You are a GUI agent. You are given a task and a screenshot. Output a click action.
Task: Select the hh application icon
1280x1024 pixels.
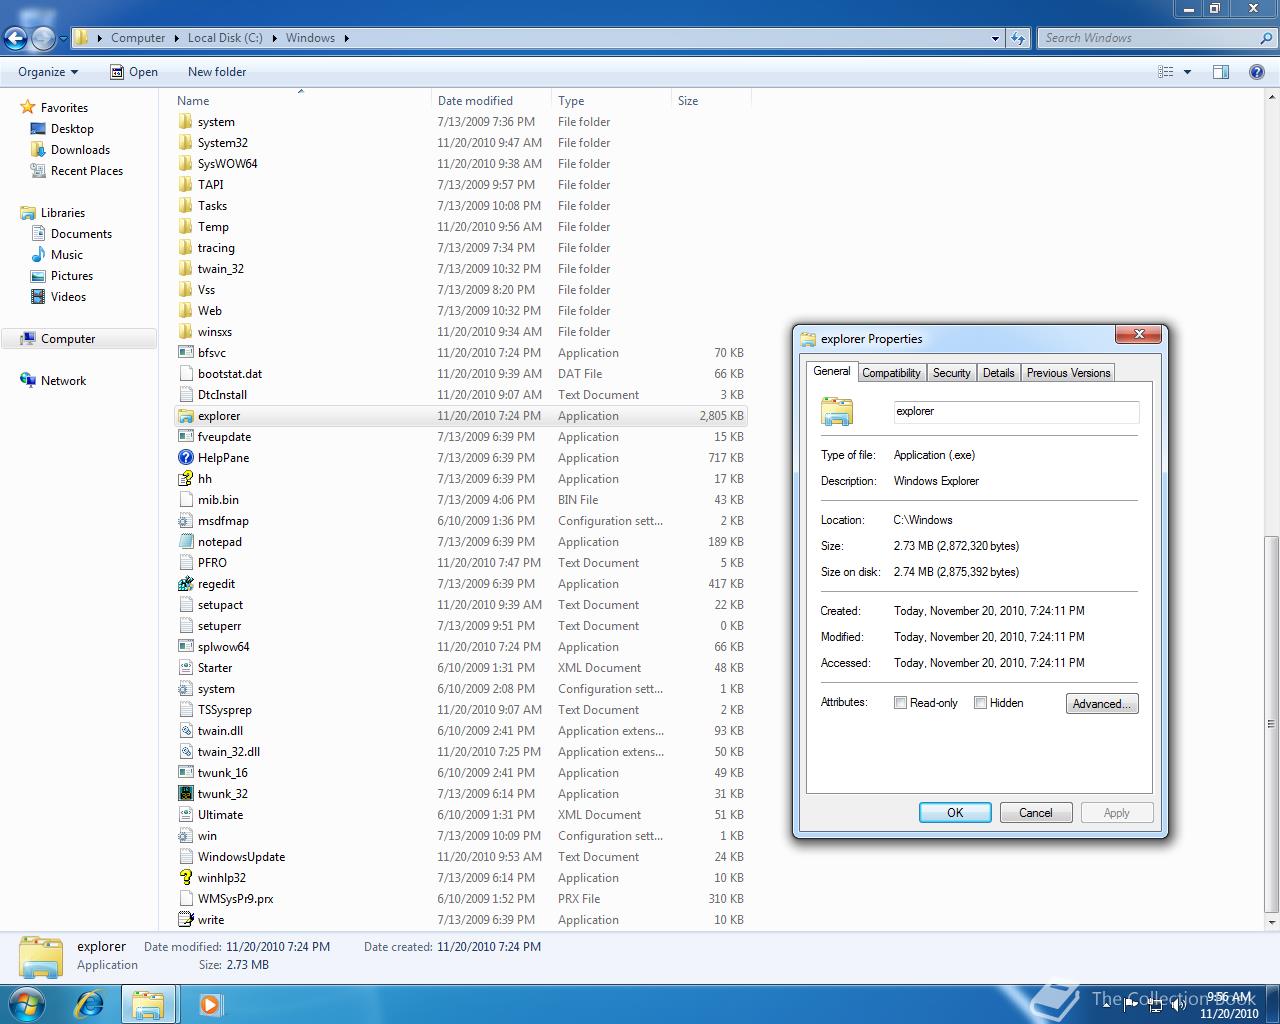[x=185, y=479]
